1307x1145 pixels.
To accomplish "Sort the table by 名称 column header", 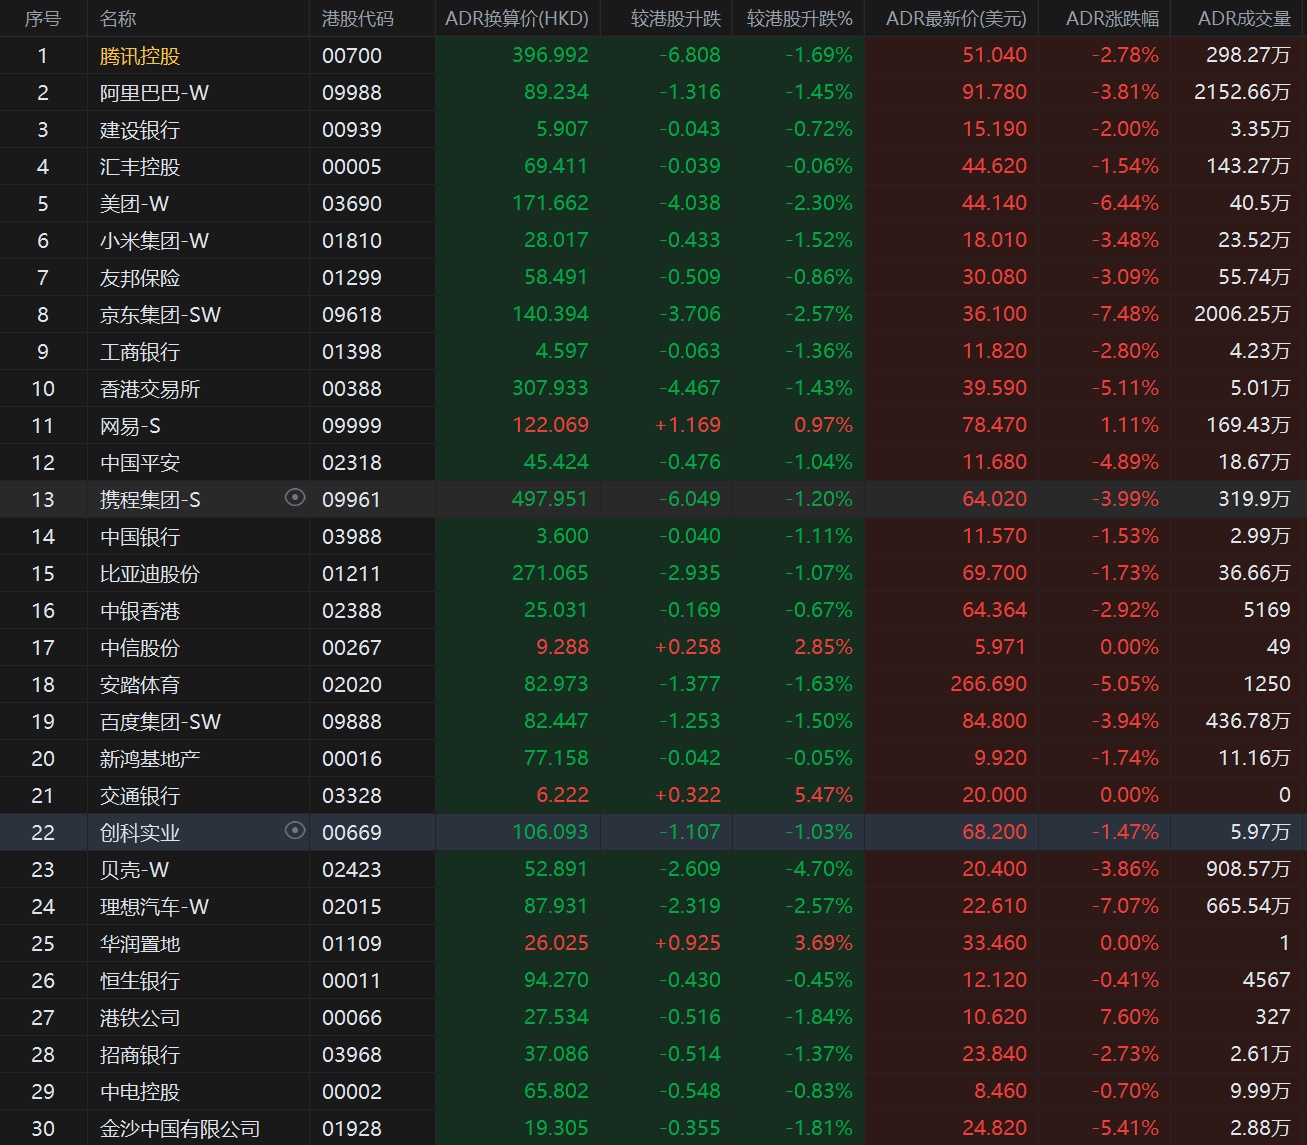I will point(118,19).
